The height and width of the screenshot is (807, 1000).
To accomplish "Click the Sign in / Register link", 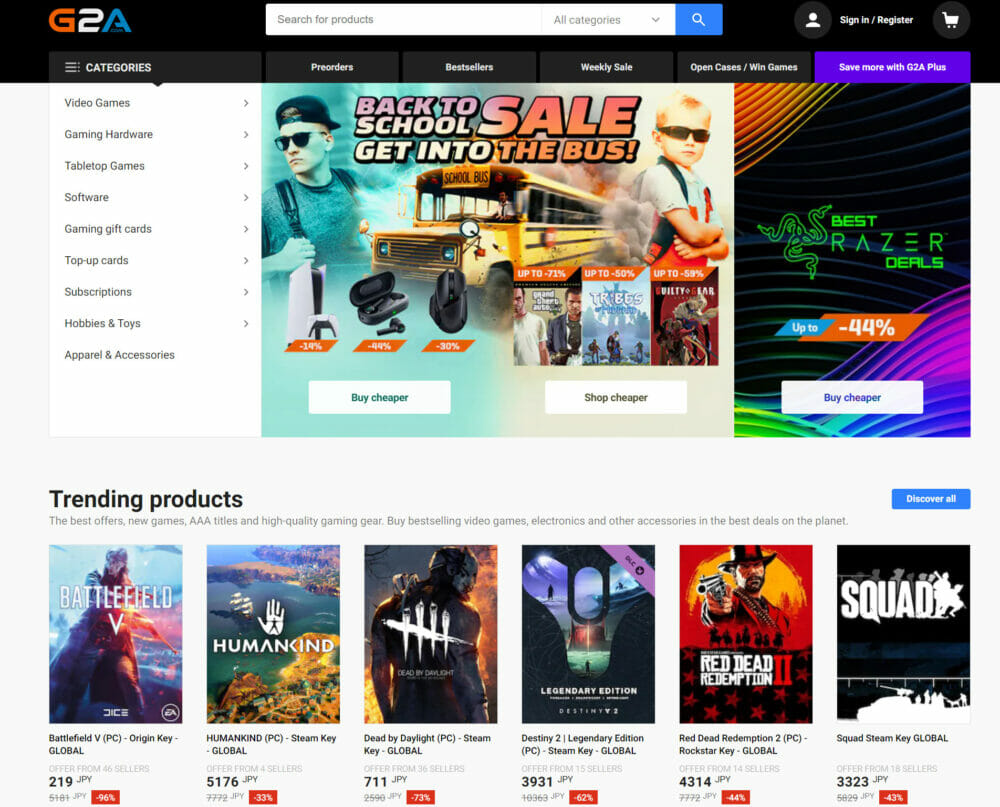I will pyautogui.click(x=876, y=20).
